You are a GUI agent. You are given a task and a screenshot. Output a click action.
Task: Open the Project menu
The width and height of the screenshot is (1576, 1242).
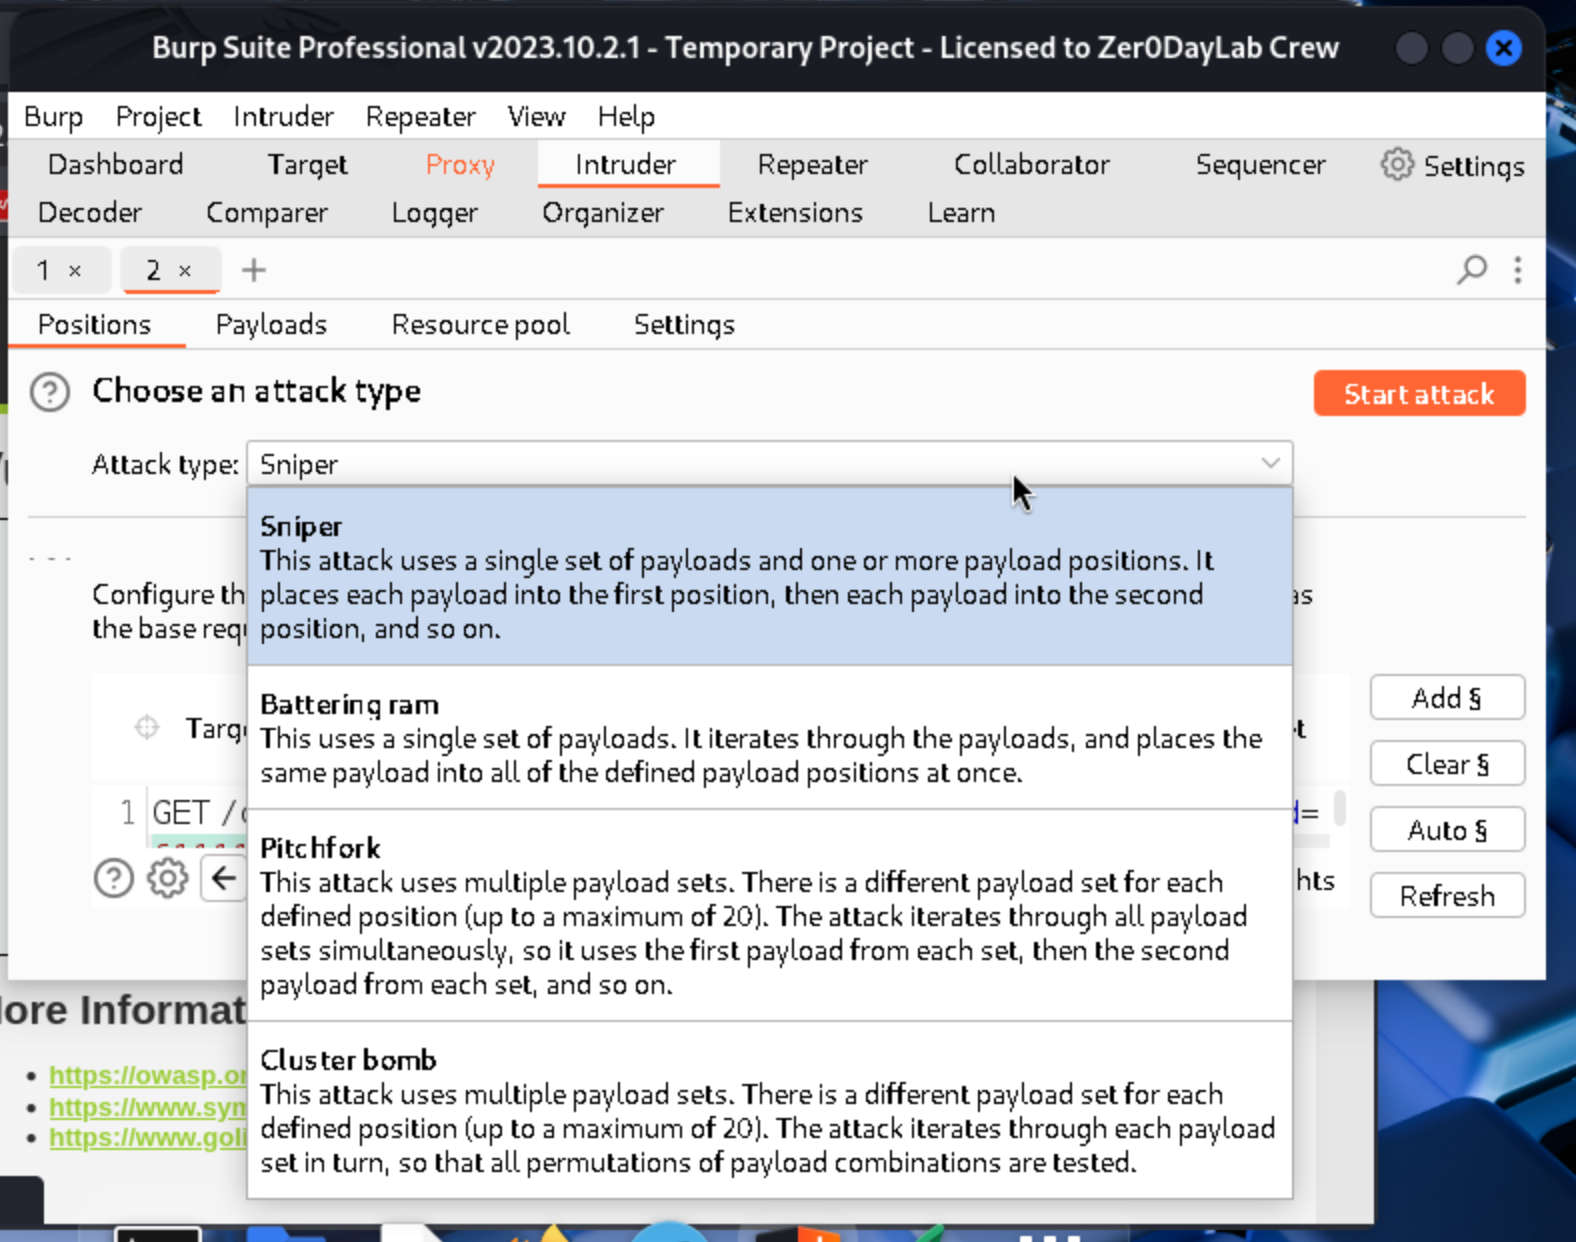(x=159, y=117)
